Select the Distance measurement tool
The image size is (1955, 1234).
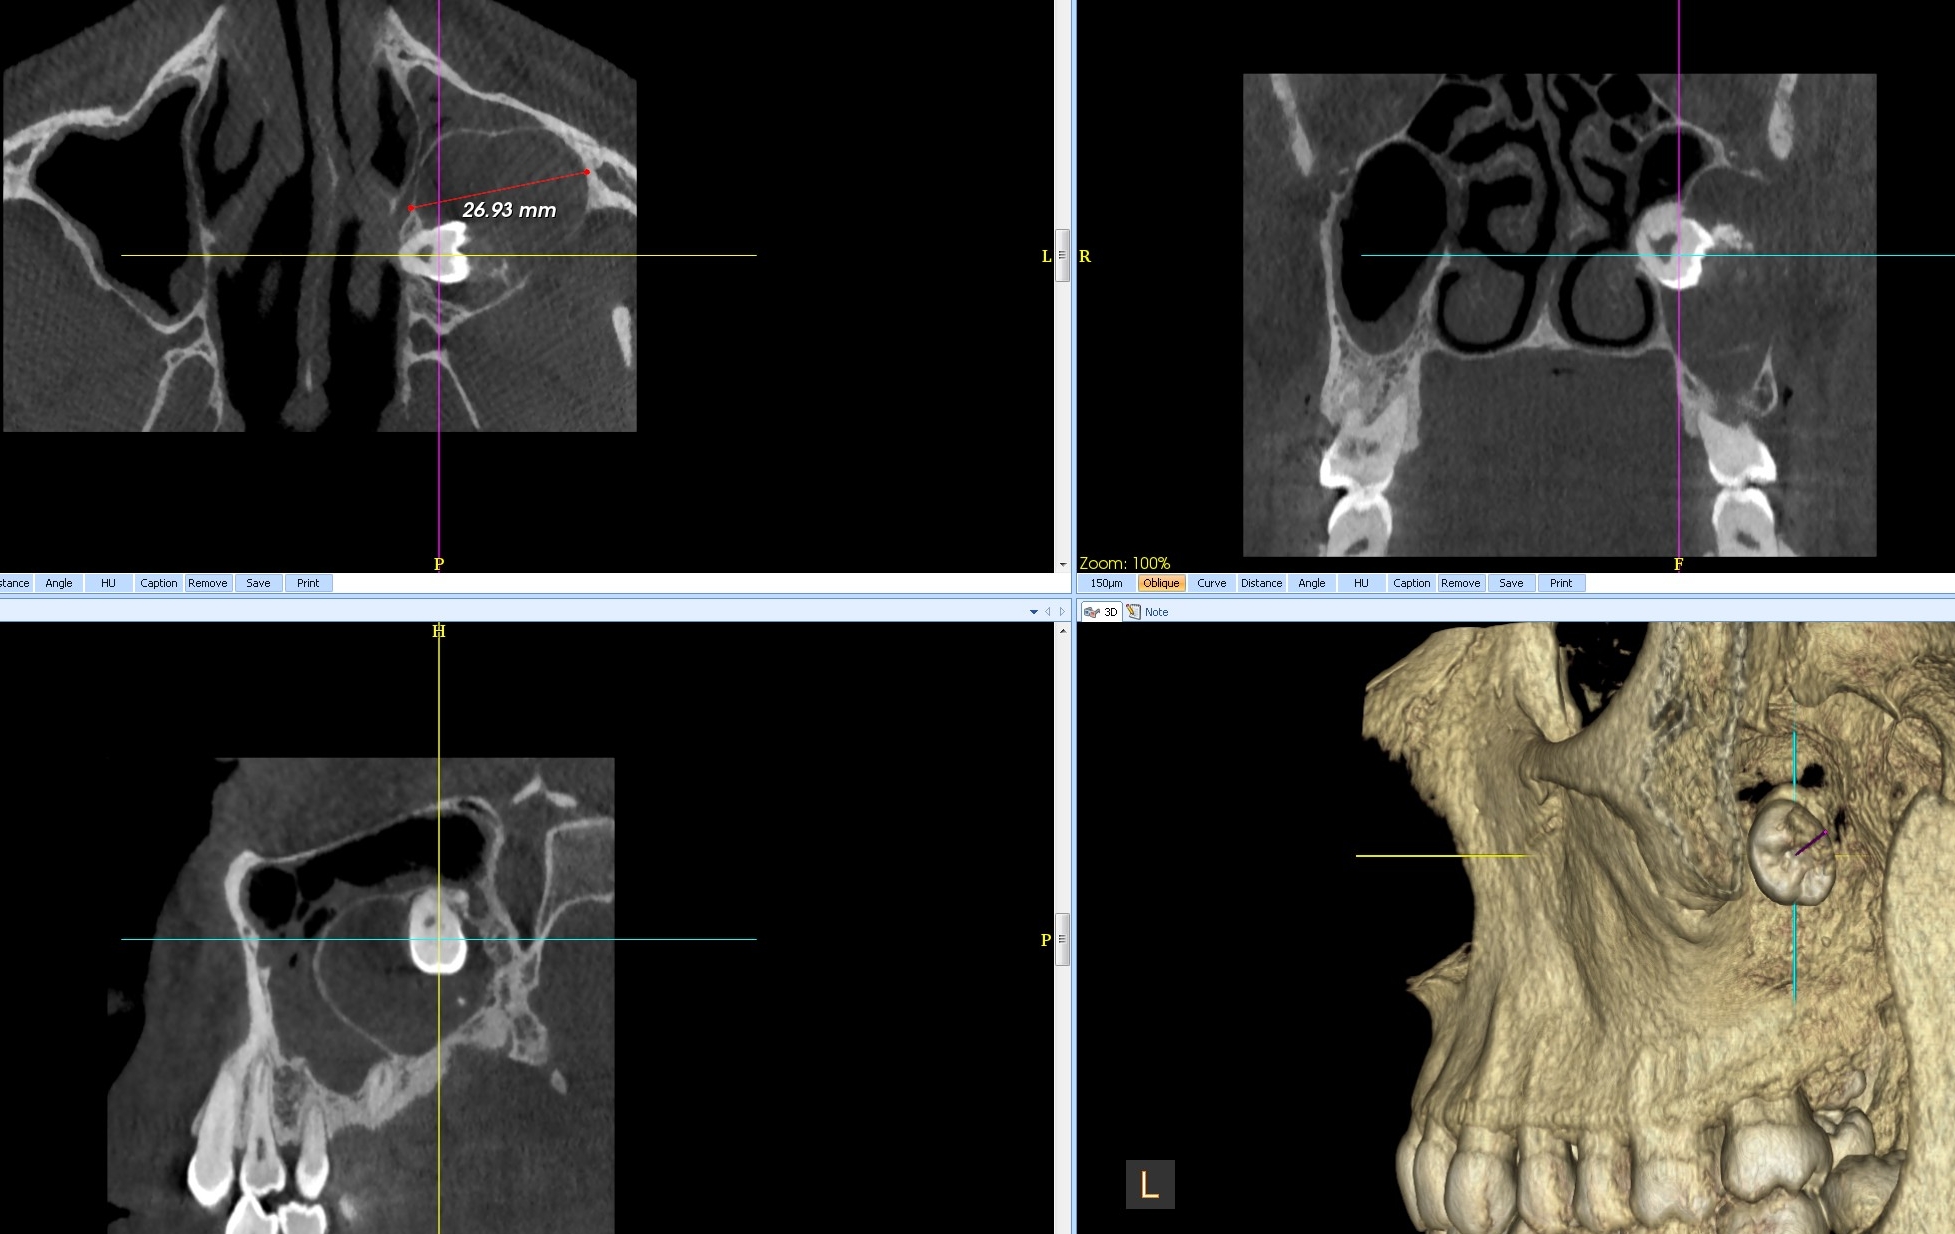click(x=1261, y=583)
